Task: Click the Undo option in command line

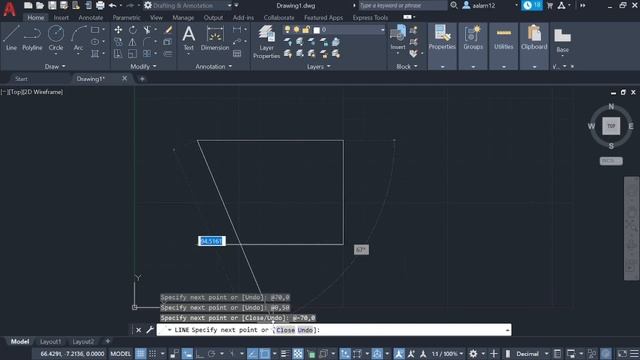Action: point(305,330)
